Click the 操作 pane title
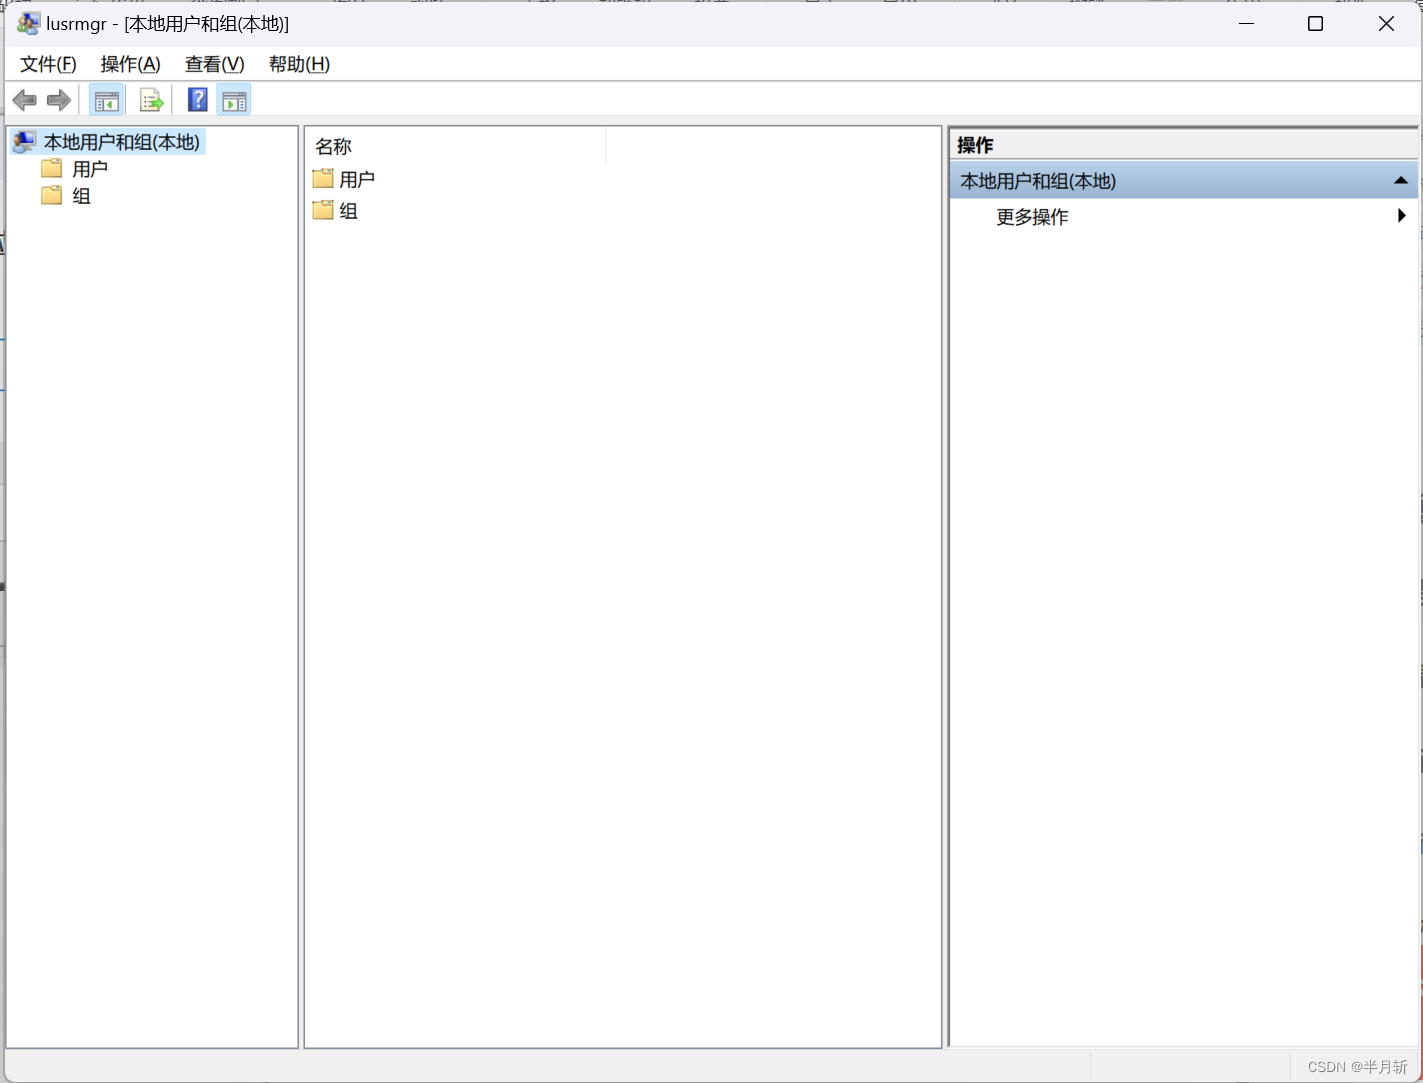Screen dimensions: 1423x1083 [x=975, y=145]
